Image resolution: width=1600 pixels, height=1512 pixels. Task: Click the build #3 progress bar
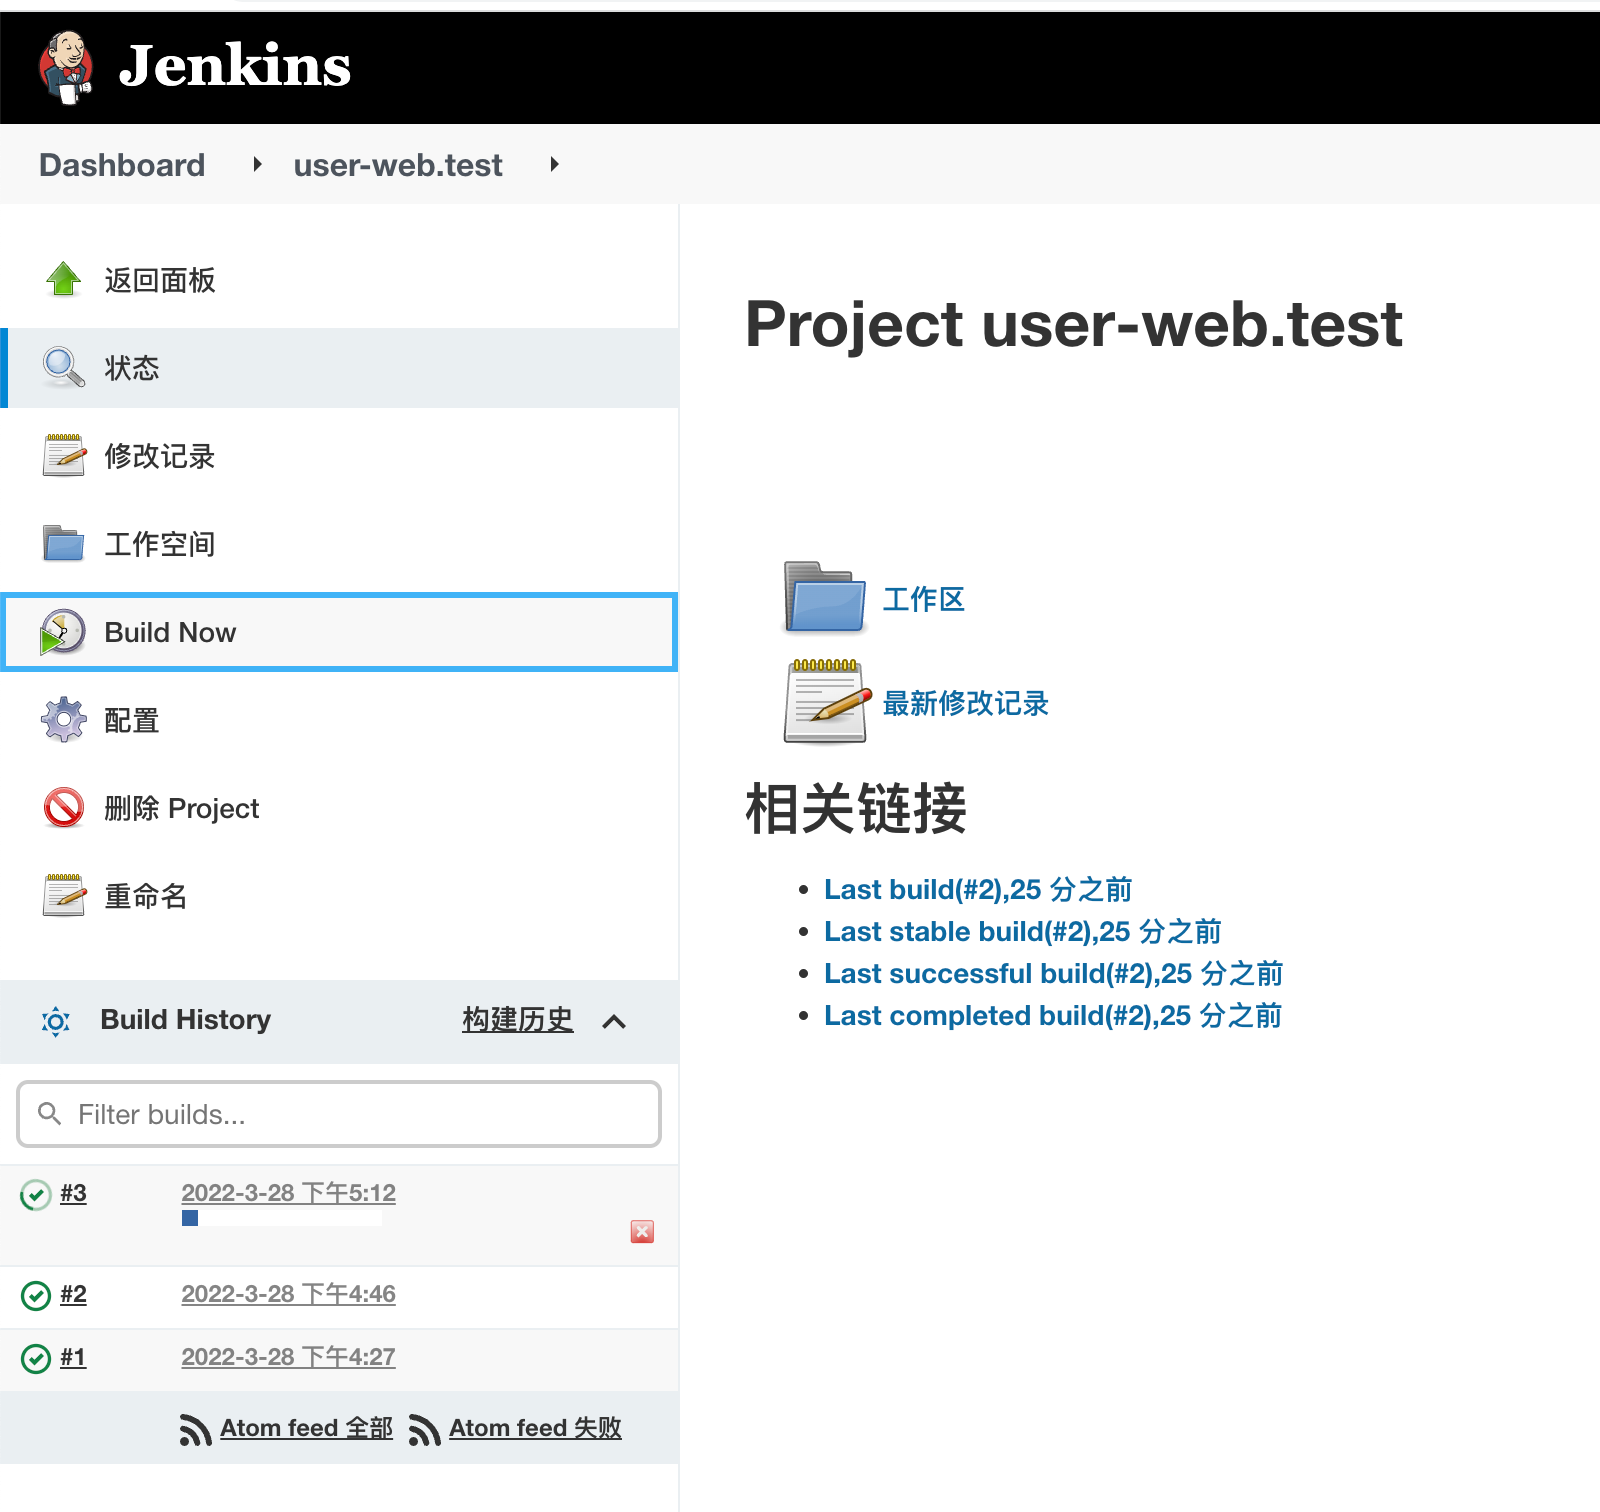pyautogui.click(x=282, y=1218)
